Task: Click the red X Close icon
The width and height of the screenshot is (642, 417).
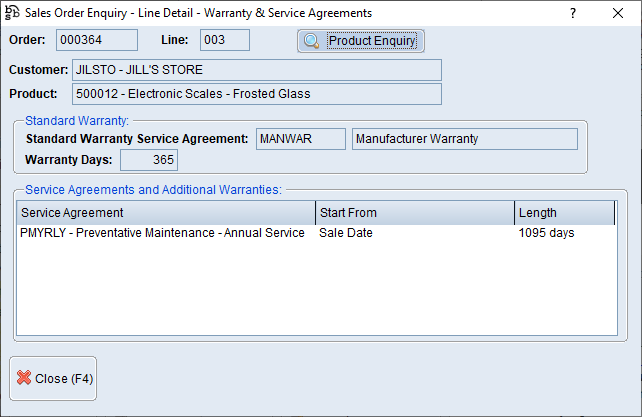Action: coord(24,379)
